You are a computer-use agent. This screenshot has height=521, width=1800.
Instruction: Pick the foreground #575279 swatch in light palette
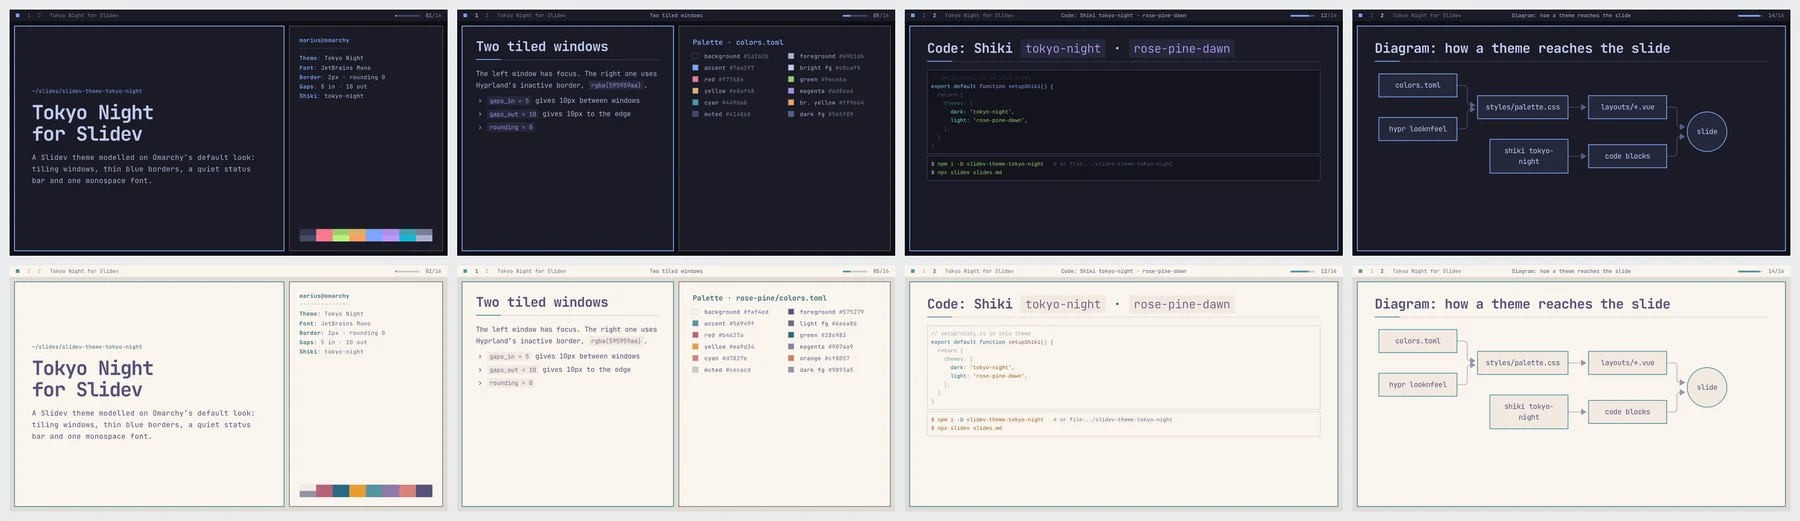coord(791,312)
